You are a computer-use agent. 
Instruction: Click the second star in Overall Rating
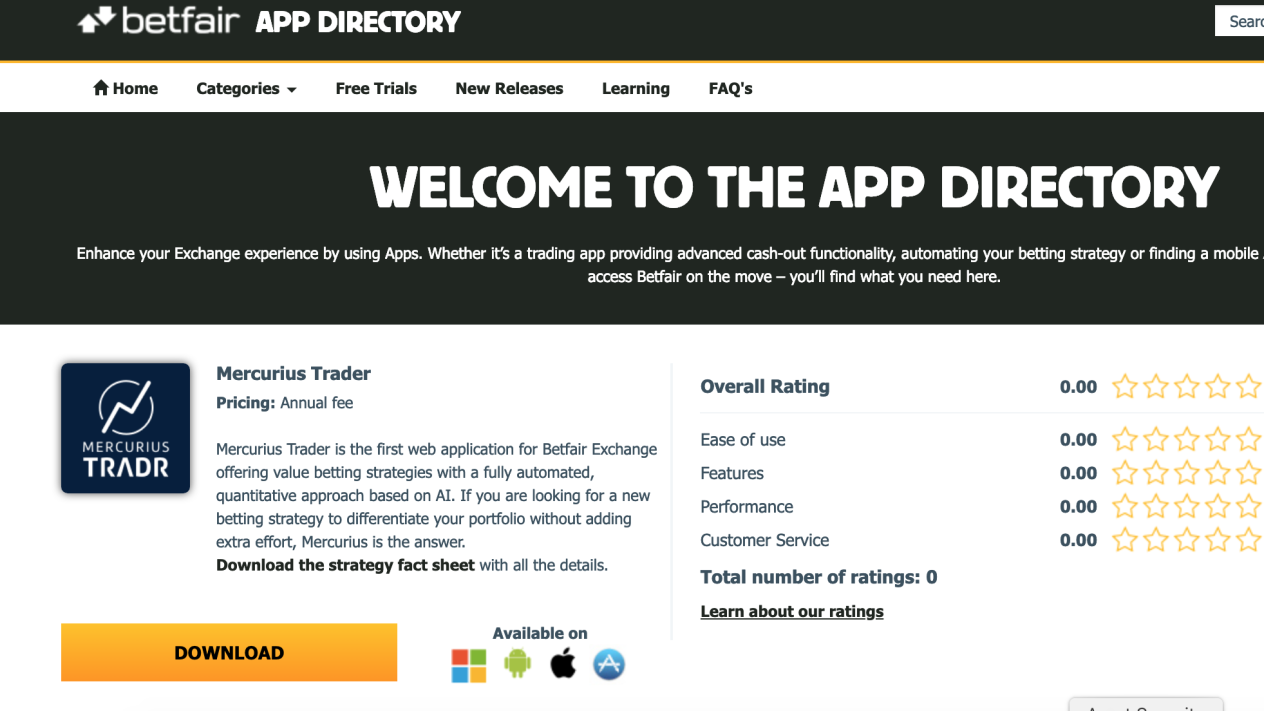(1156, 386)
